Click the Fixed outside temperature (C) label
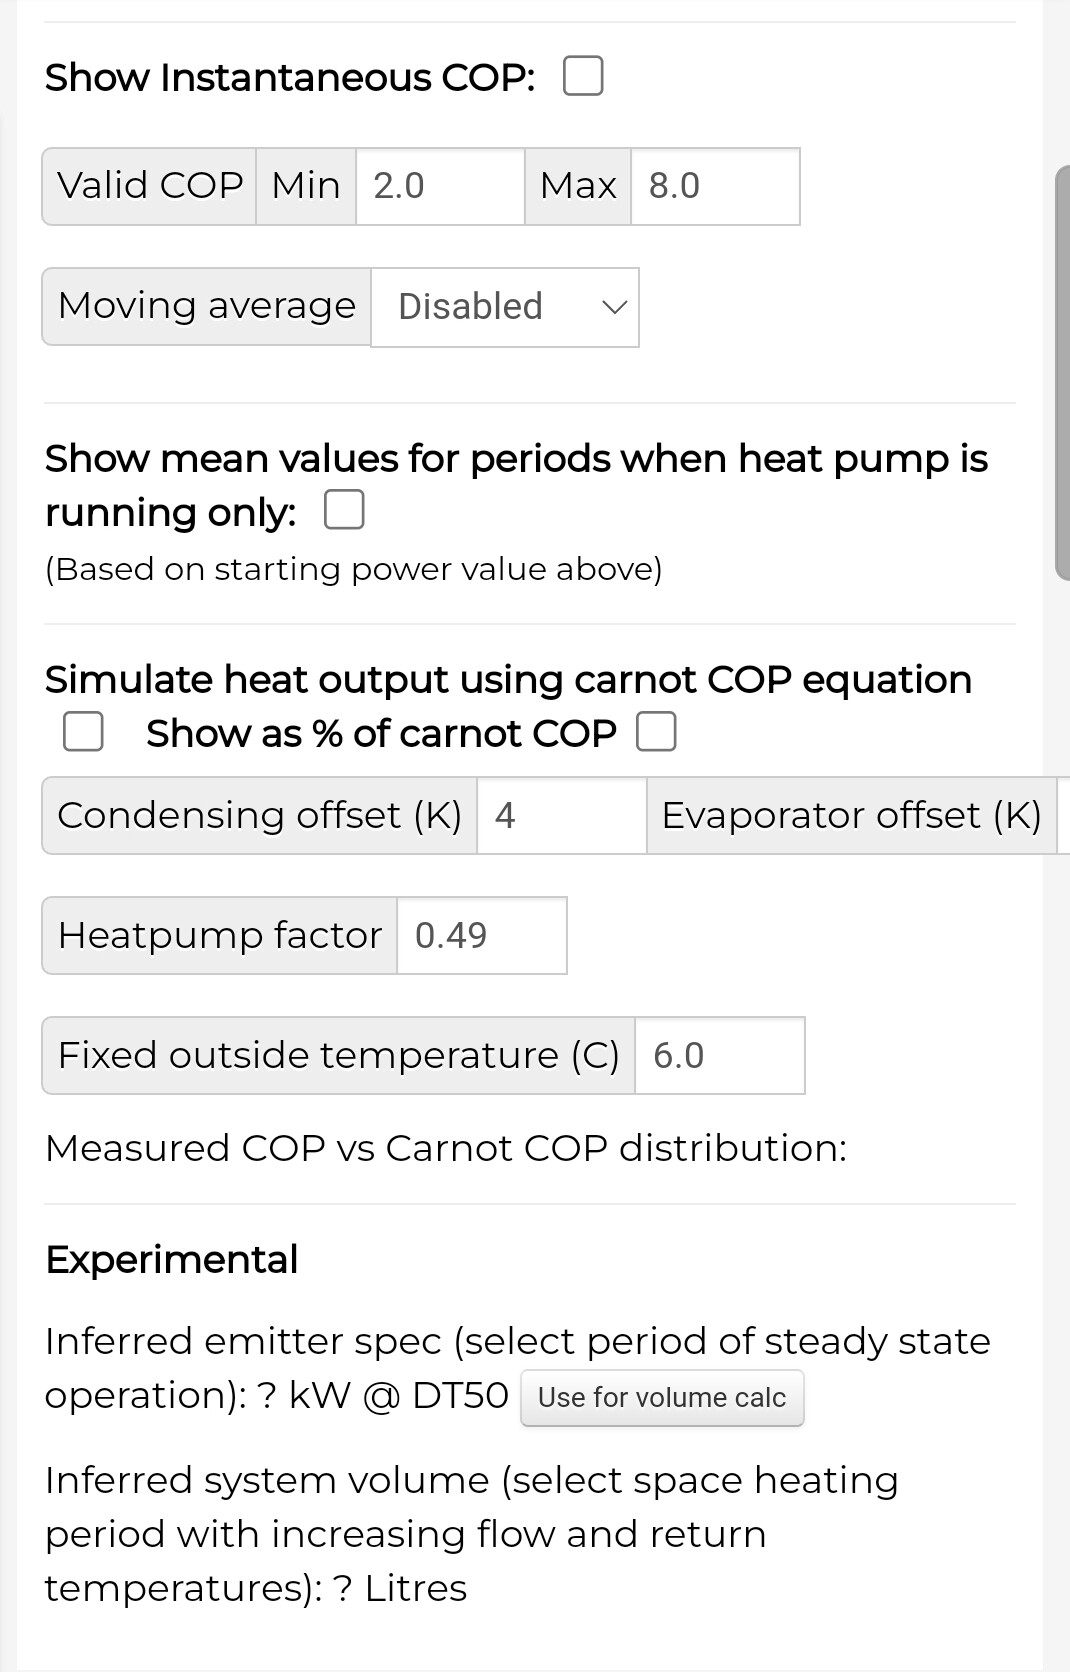The image size is (1070, 1672). [x=339, y=1055]
